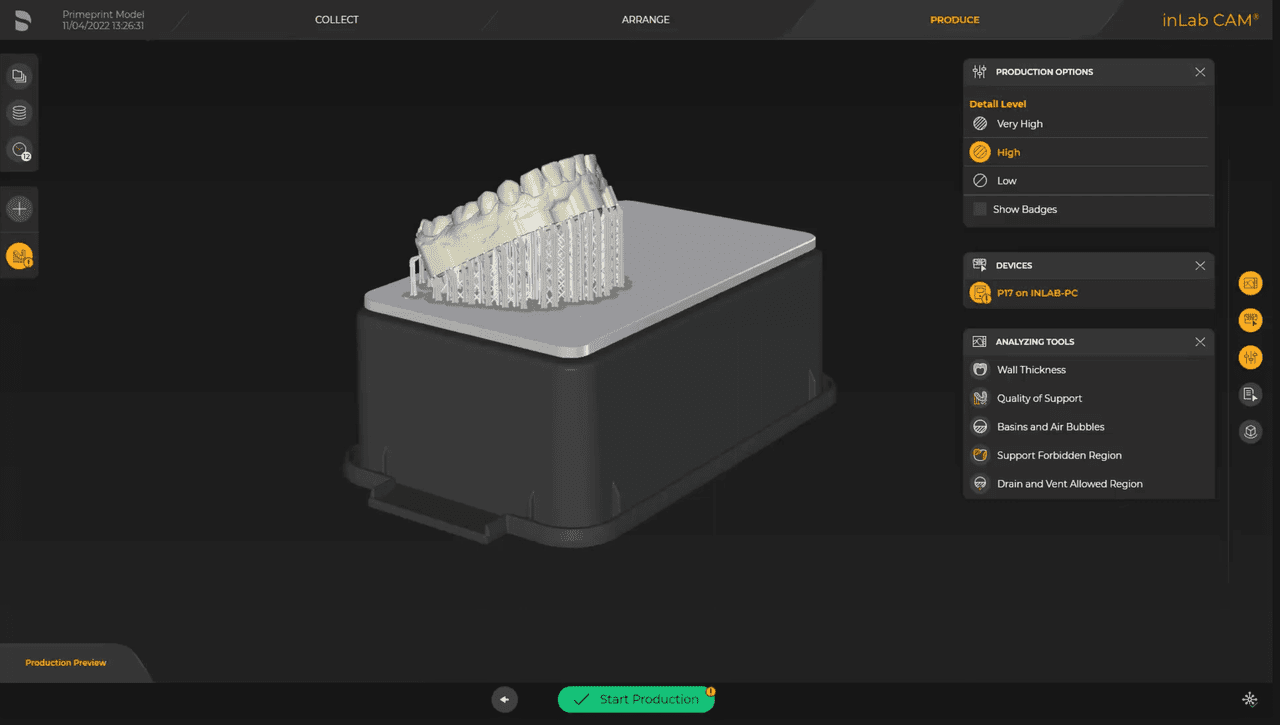Select Very High detail level

pos(1020,123)
